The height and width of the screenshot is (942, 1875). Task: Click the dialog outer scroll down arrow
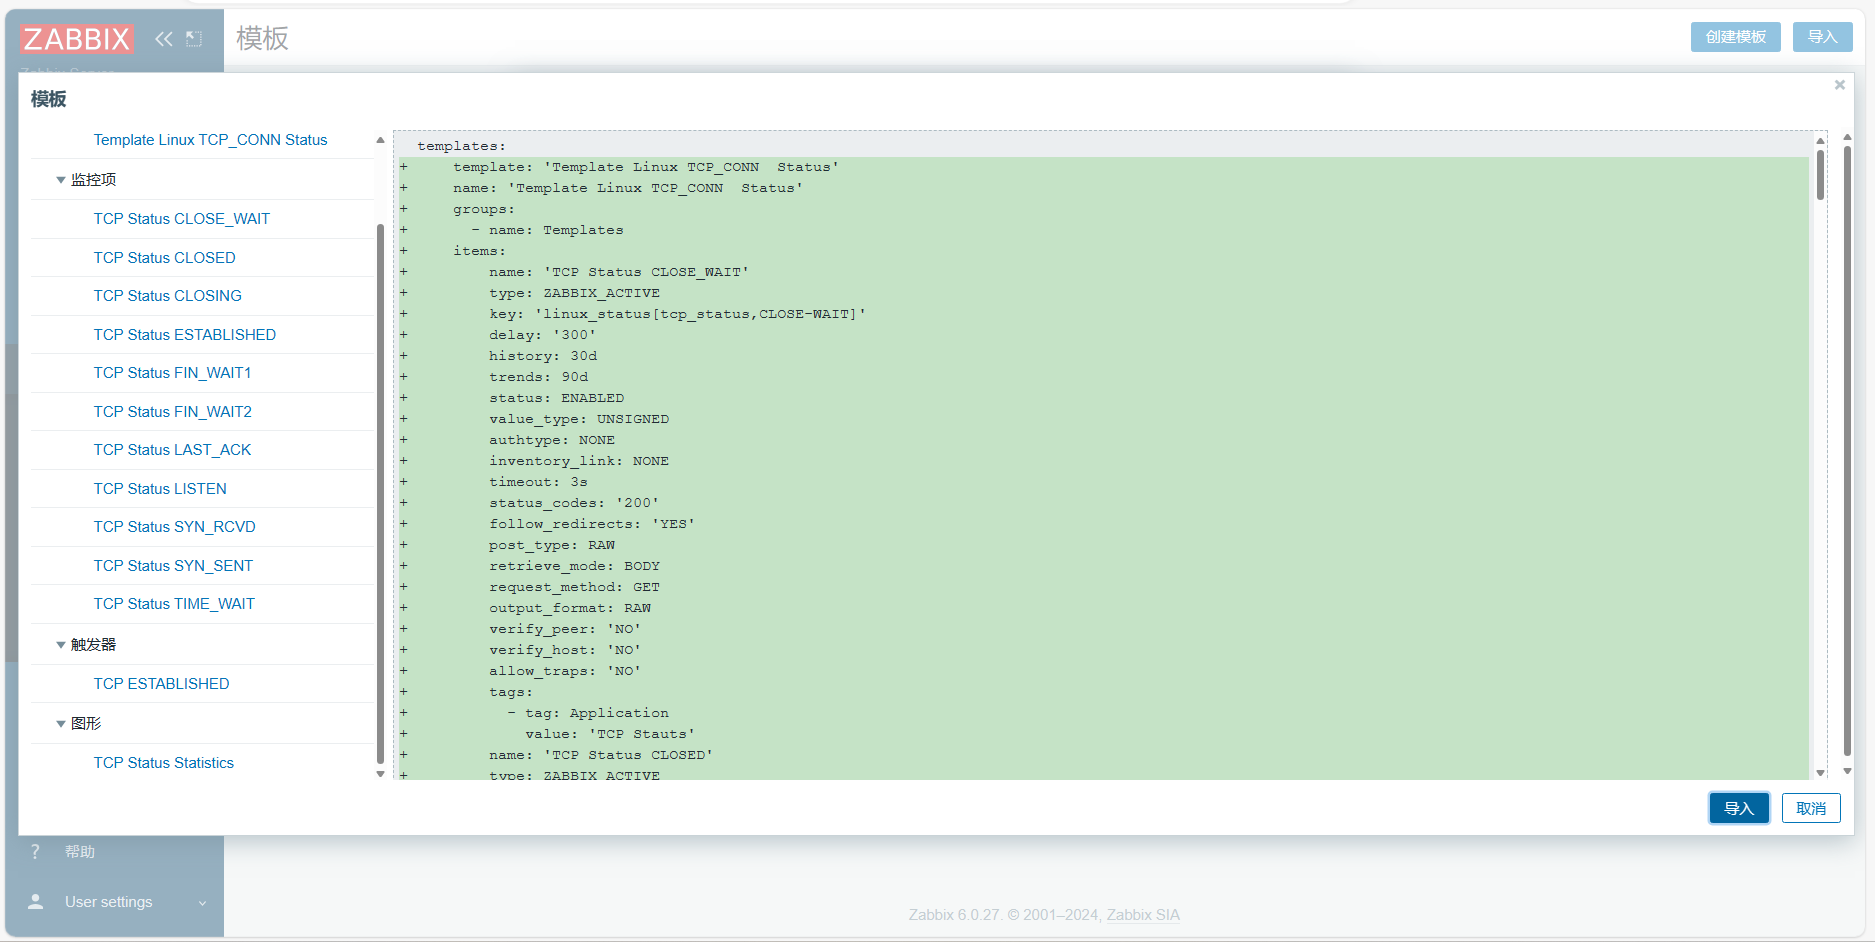click(1847, 771)
